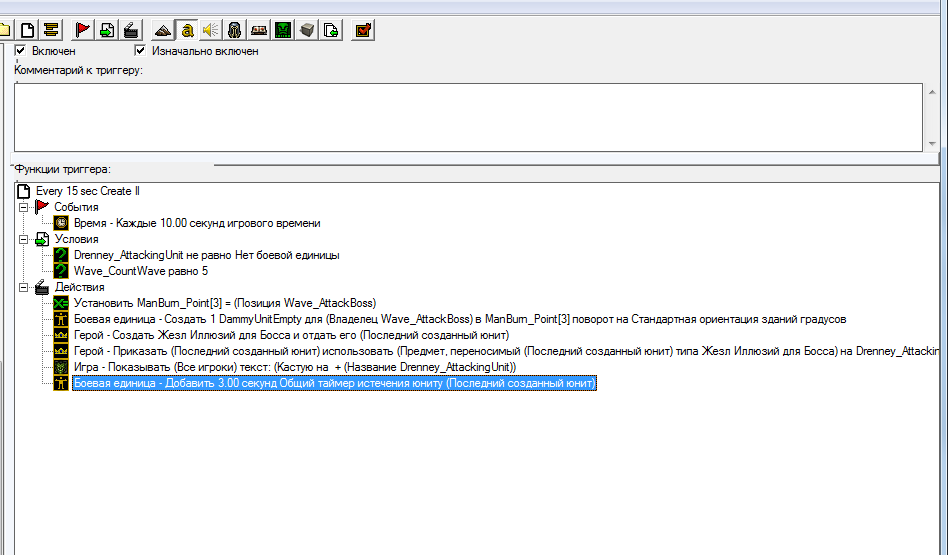Select event Каждые 10.00 секунд игрового времени

(x=197, y=223)
